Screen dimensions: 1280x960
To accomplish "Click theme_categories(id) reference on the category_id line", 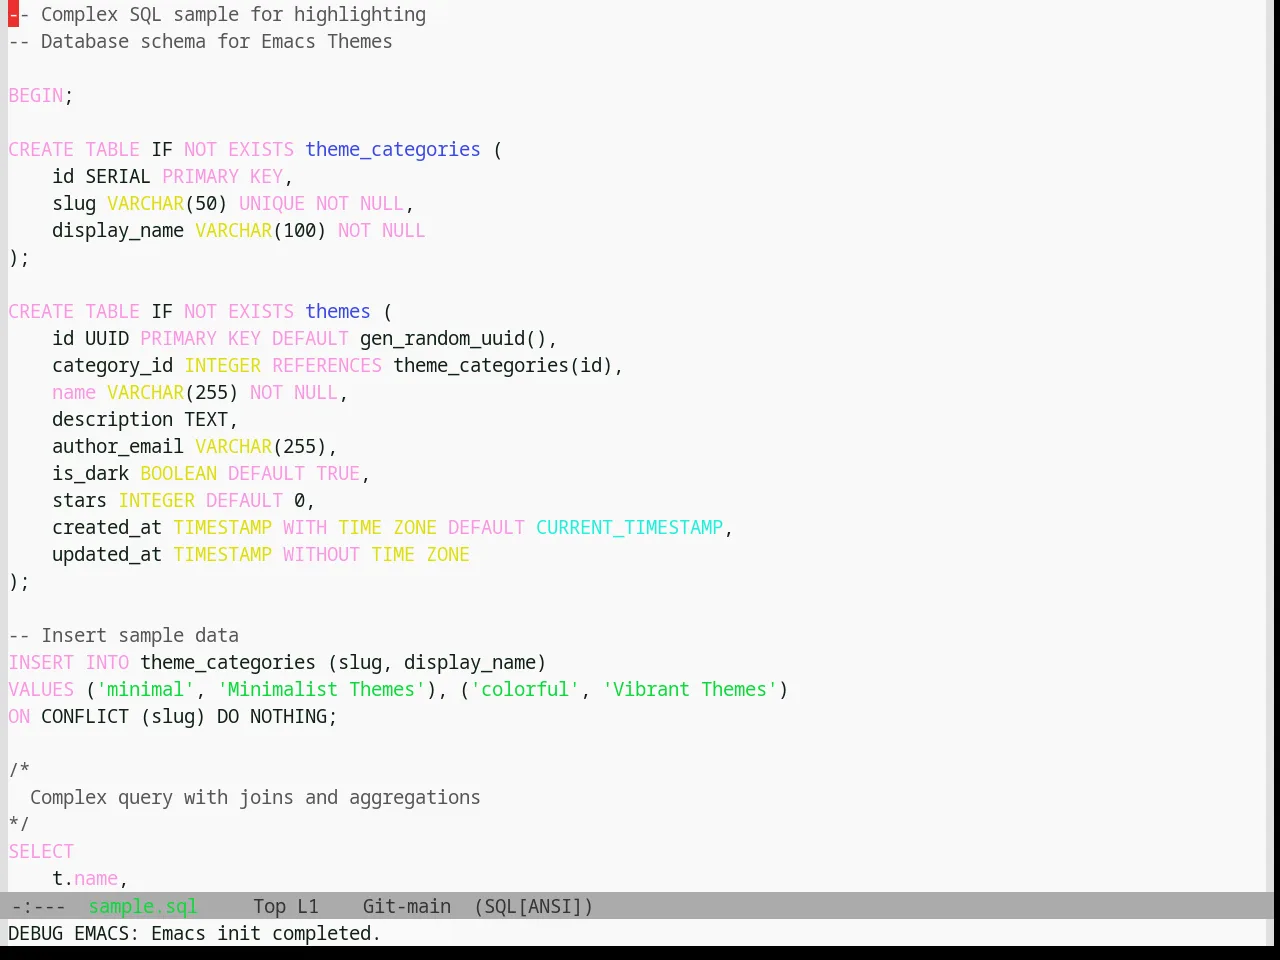I will pos(503,366).
